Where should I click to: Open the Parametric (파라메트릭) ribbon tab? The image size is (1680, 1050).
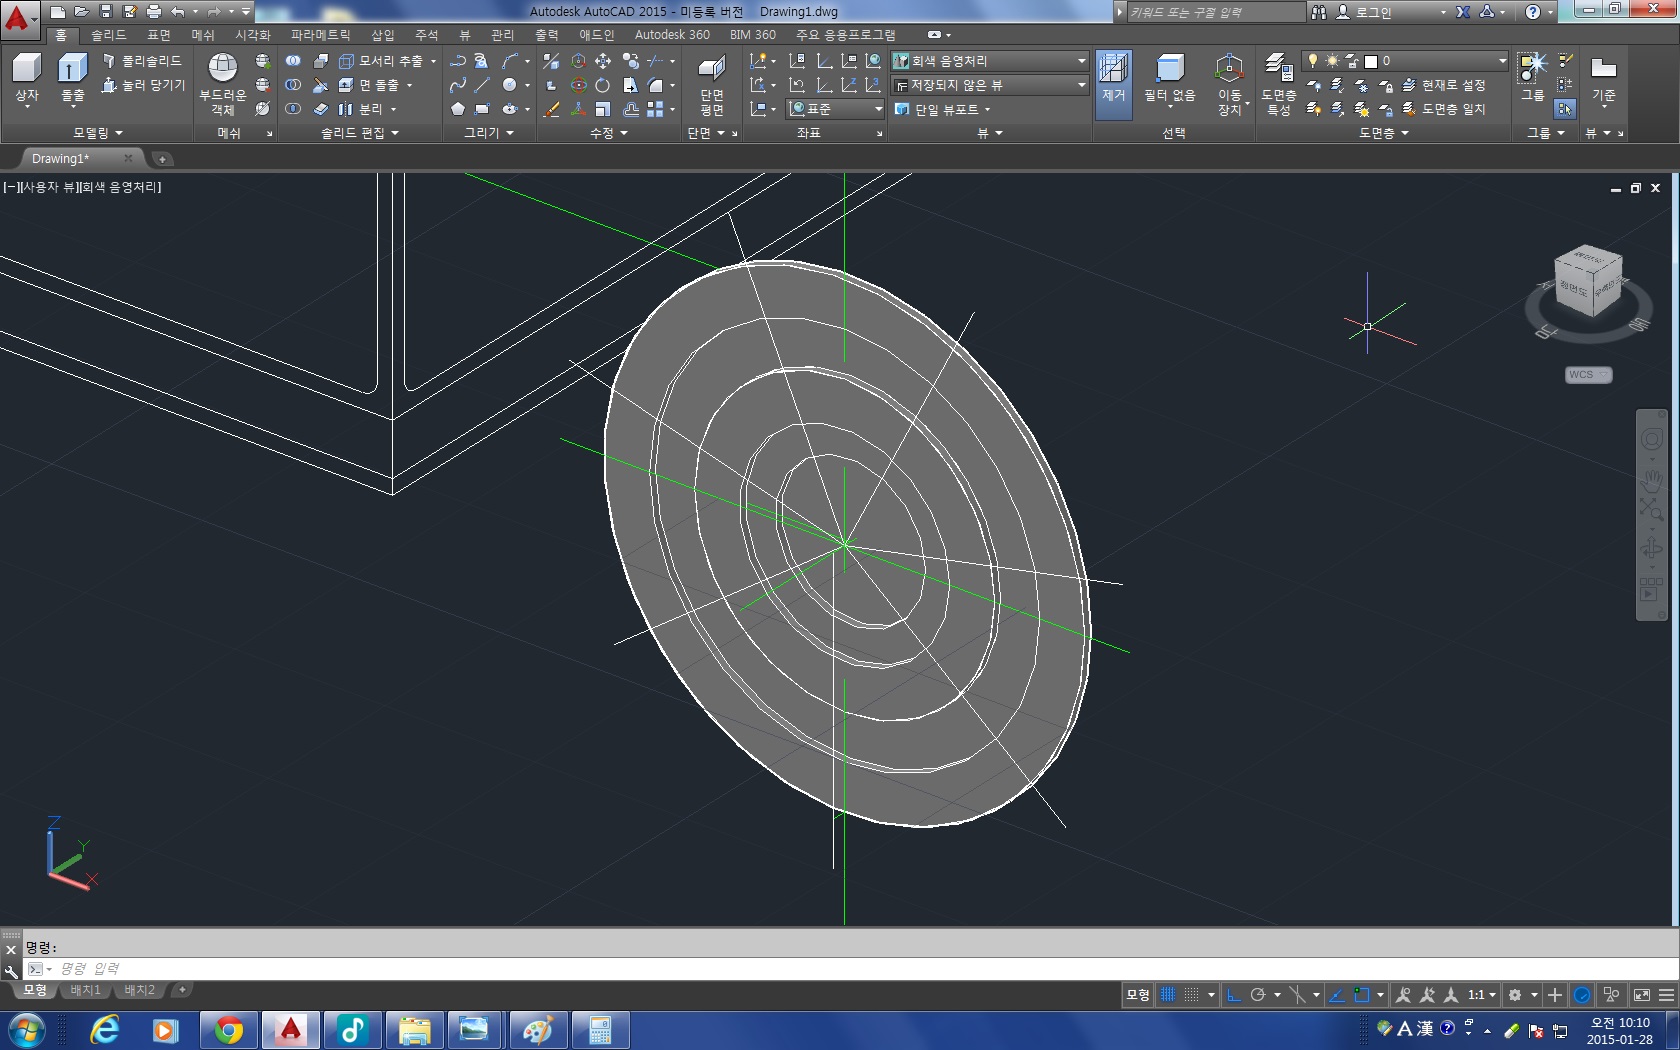click(320, 35)
